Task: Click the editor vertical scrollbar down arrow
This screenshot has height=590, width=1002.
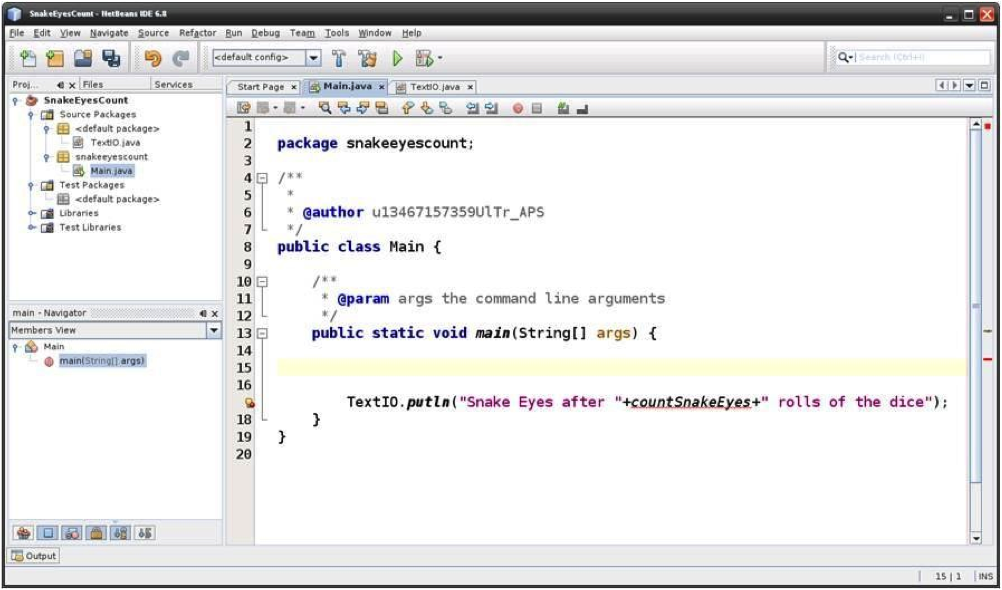Action: point(975,539)
